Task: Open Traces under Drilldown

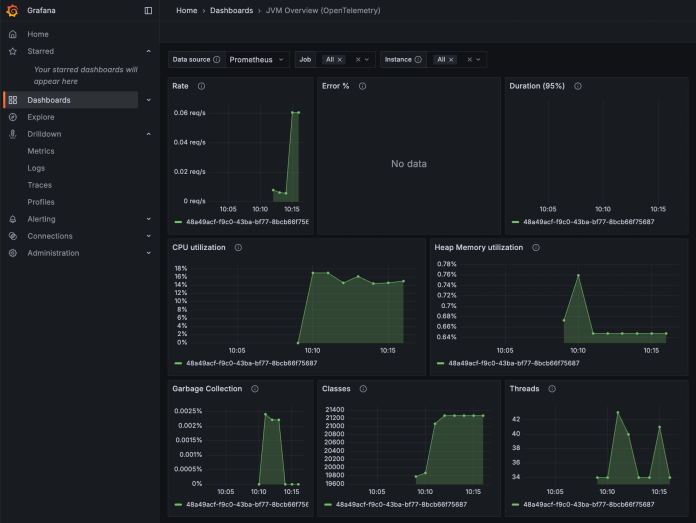Action: [x=40, y=185]
